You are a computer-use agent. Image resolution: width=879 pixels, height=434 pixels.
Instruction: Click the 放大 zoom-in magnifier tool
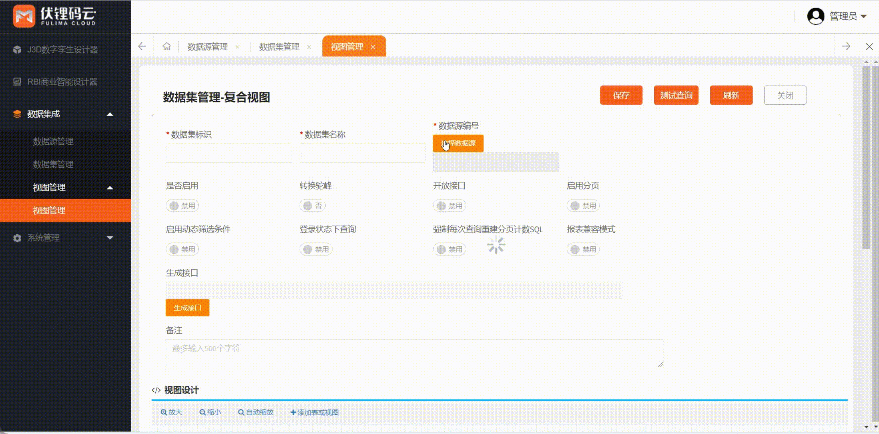[x=172, y=412]
